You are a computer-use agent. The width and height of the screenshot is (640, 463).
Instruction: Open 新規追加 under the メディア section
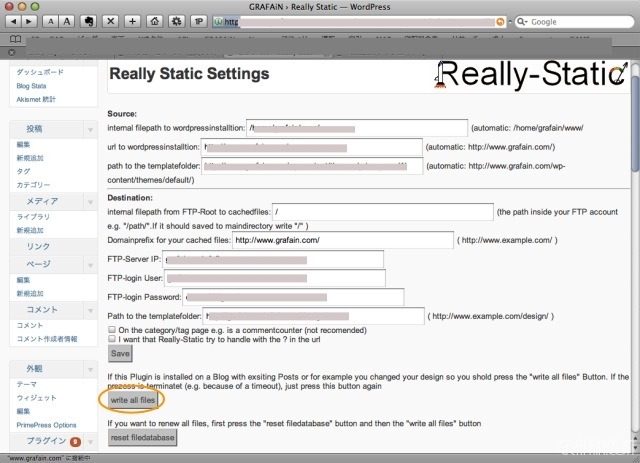(30, 230)
